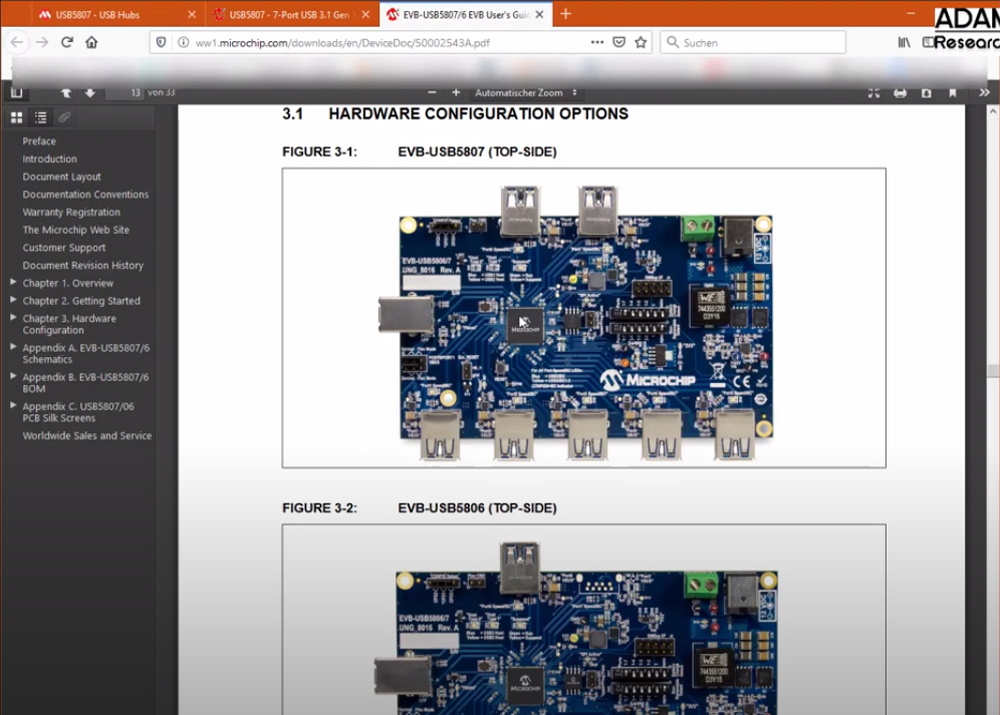The height and width of the screenshot is (715, 1000).
Task: Zoom in the PDF with plus button
Action: tap(456, 93)
